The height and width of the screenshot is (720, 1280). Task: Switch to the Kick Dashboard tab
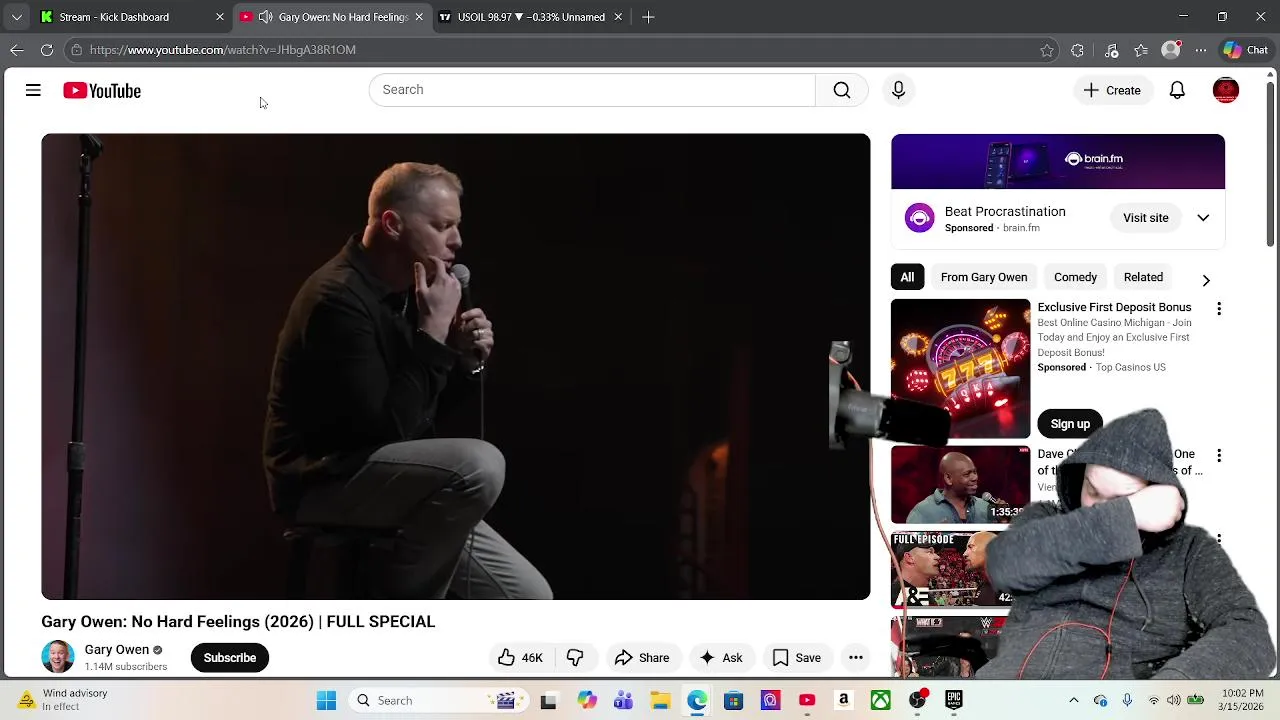pyautogui.click(x=130, y=17)
